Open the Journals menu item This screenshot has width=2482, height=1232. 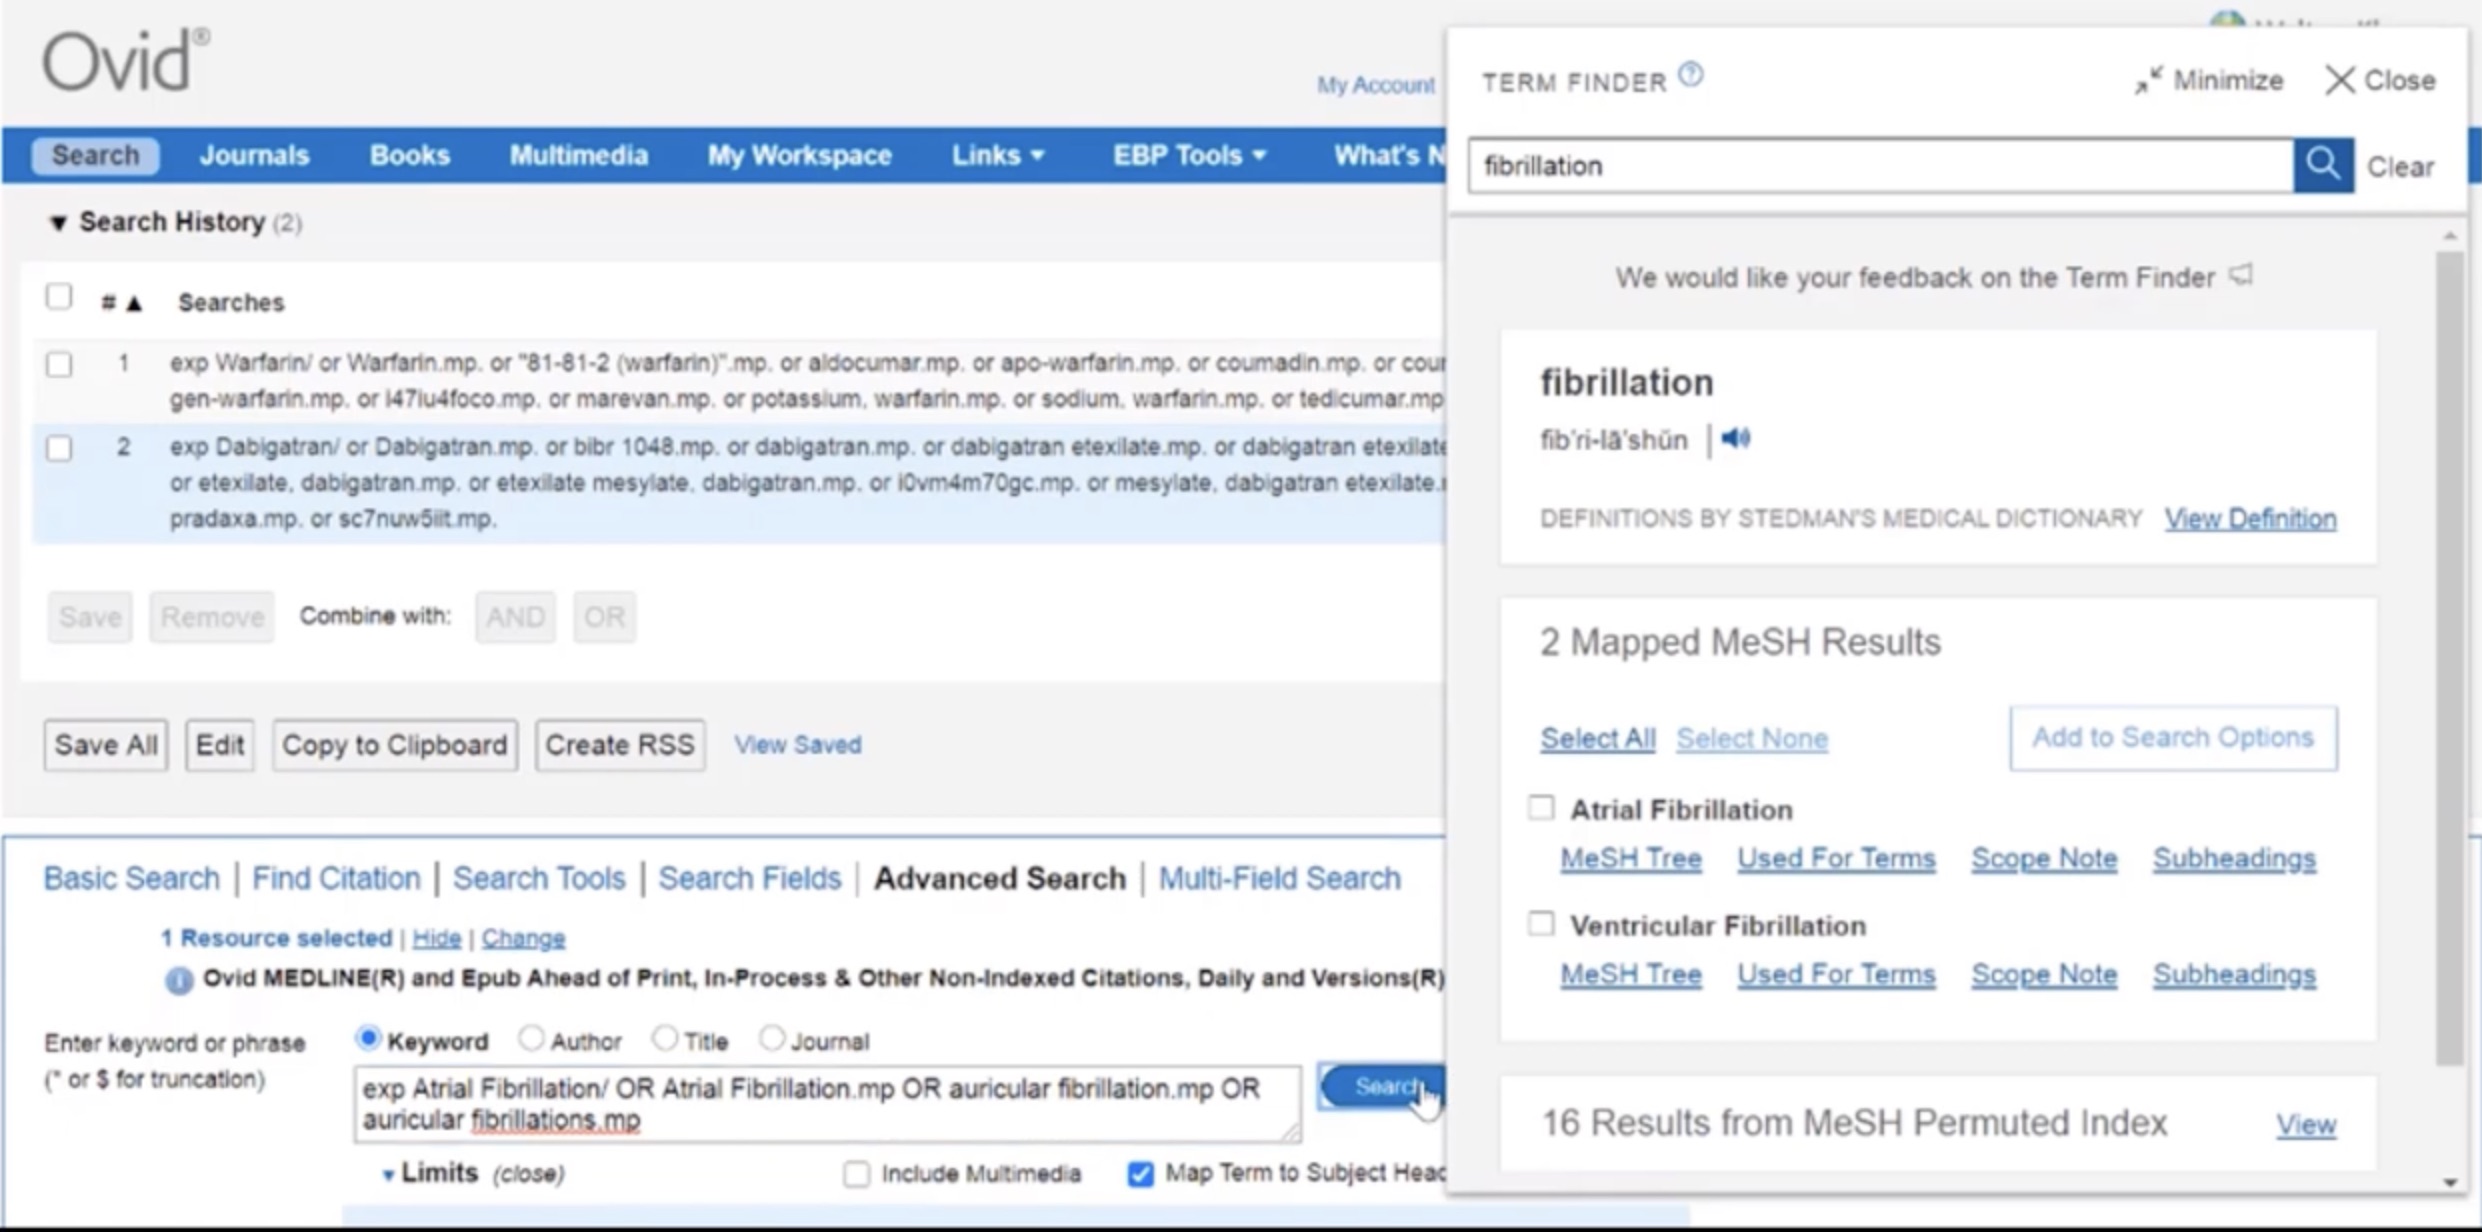254,155
